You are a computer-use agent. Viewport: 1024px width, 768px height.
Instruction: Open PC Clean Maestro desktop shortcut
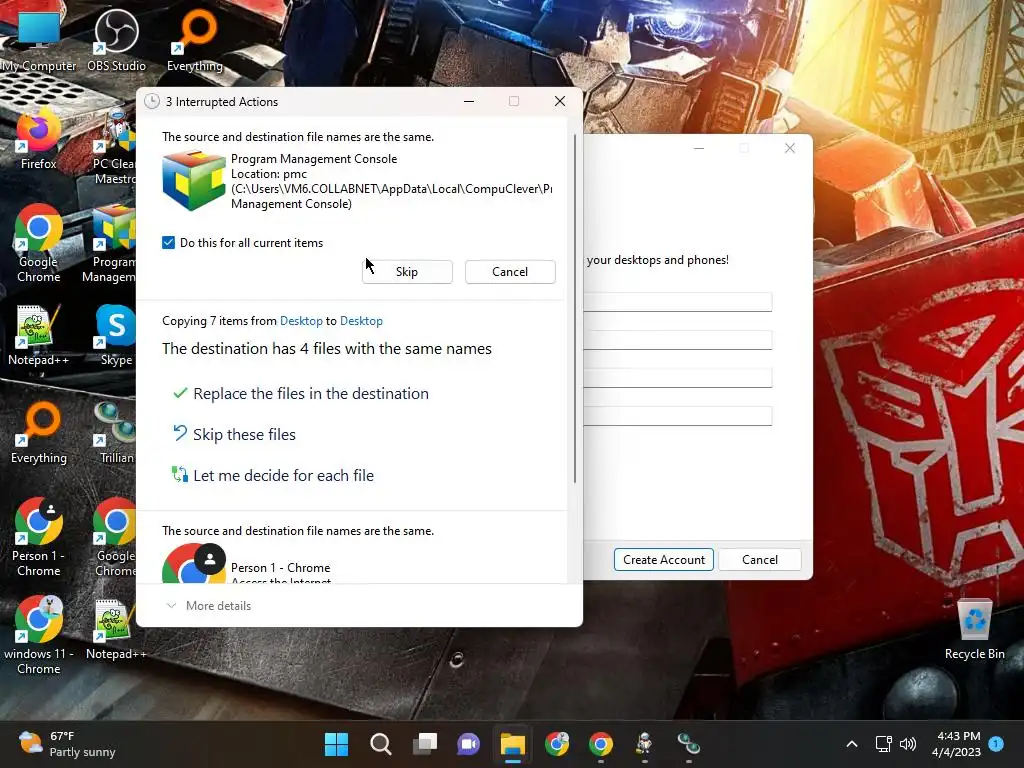pyautogui.click(x=114, y=147)
